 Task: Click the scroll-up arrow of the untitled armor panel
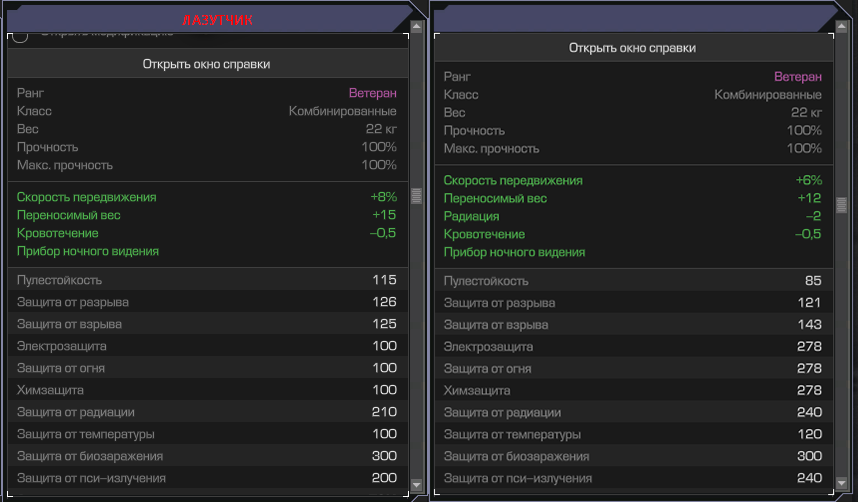[842, 26]
